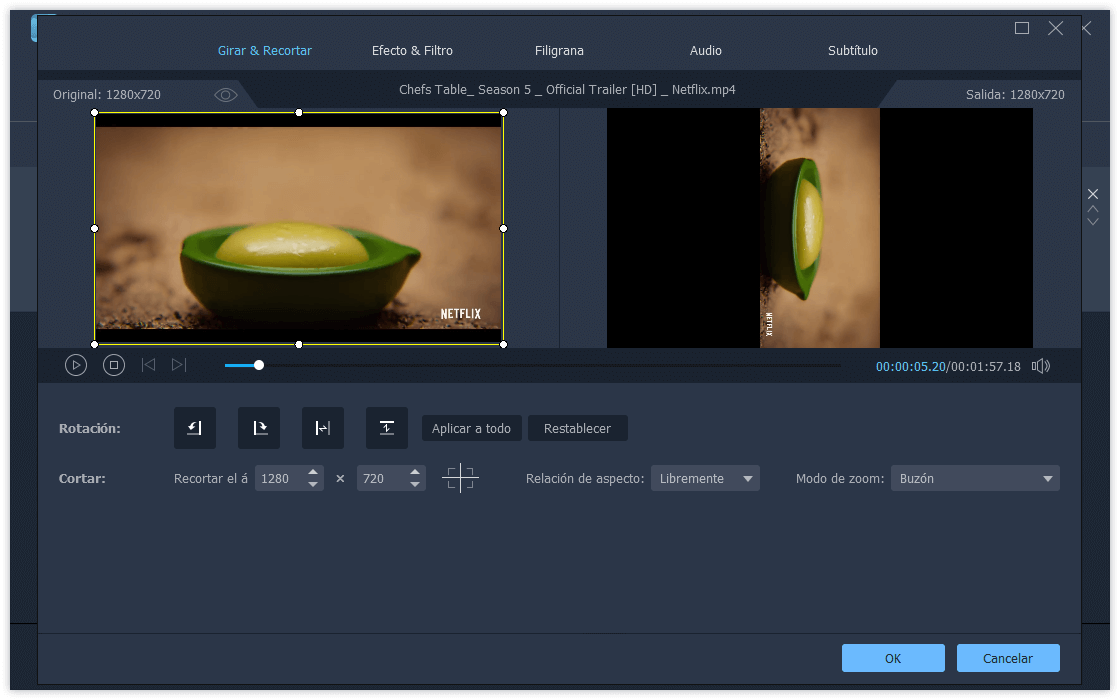
Task: Play the video preview
Action: pyautogui.click(x=76, y=366)
